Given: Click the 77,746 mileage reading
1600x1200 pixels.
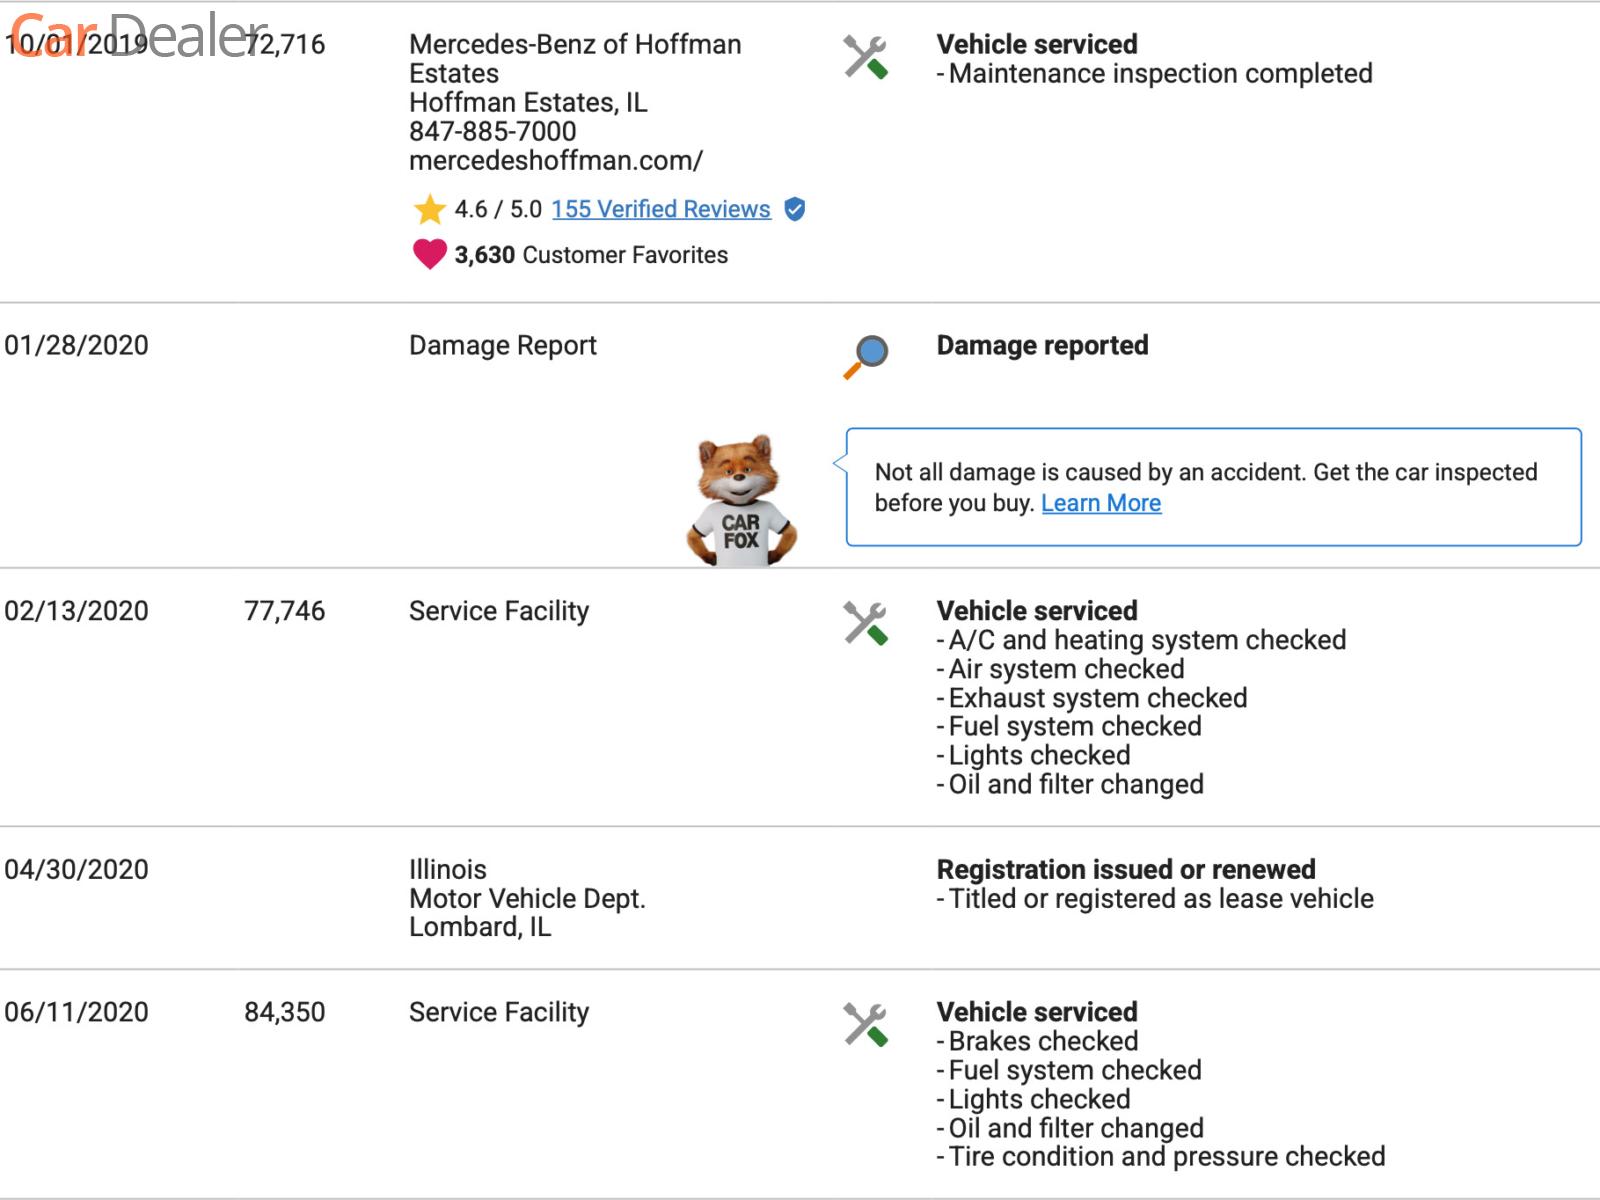Looking at the screenshot, I should (285, 611).
